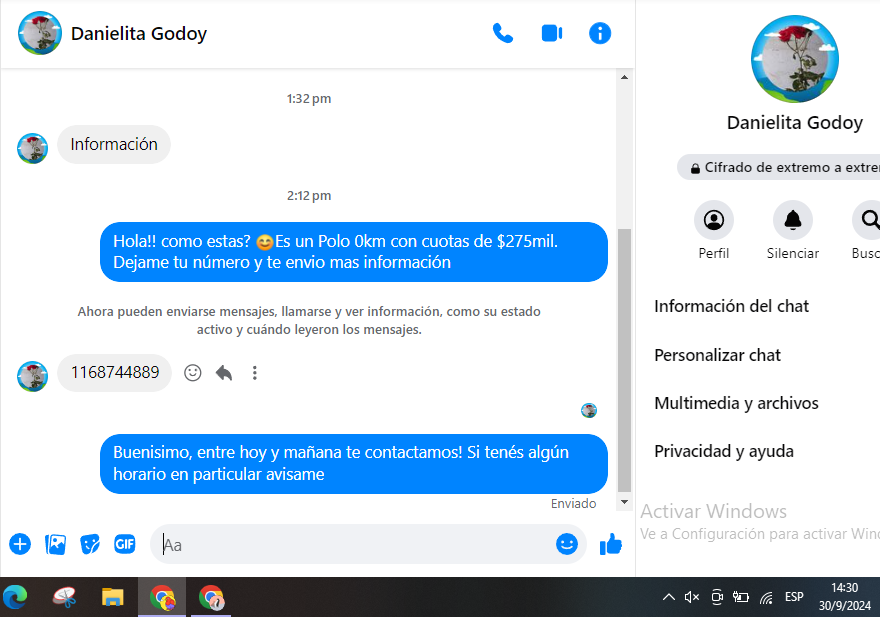Viewport: 880px width, 617px height.
Task: Open the Multimedia y archivos section
Action: (x=736, y=403)
